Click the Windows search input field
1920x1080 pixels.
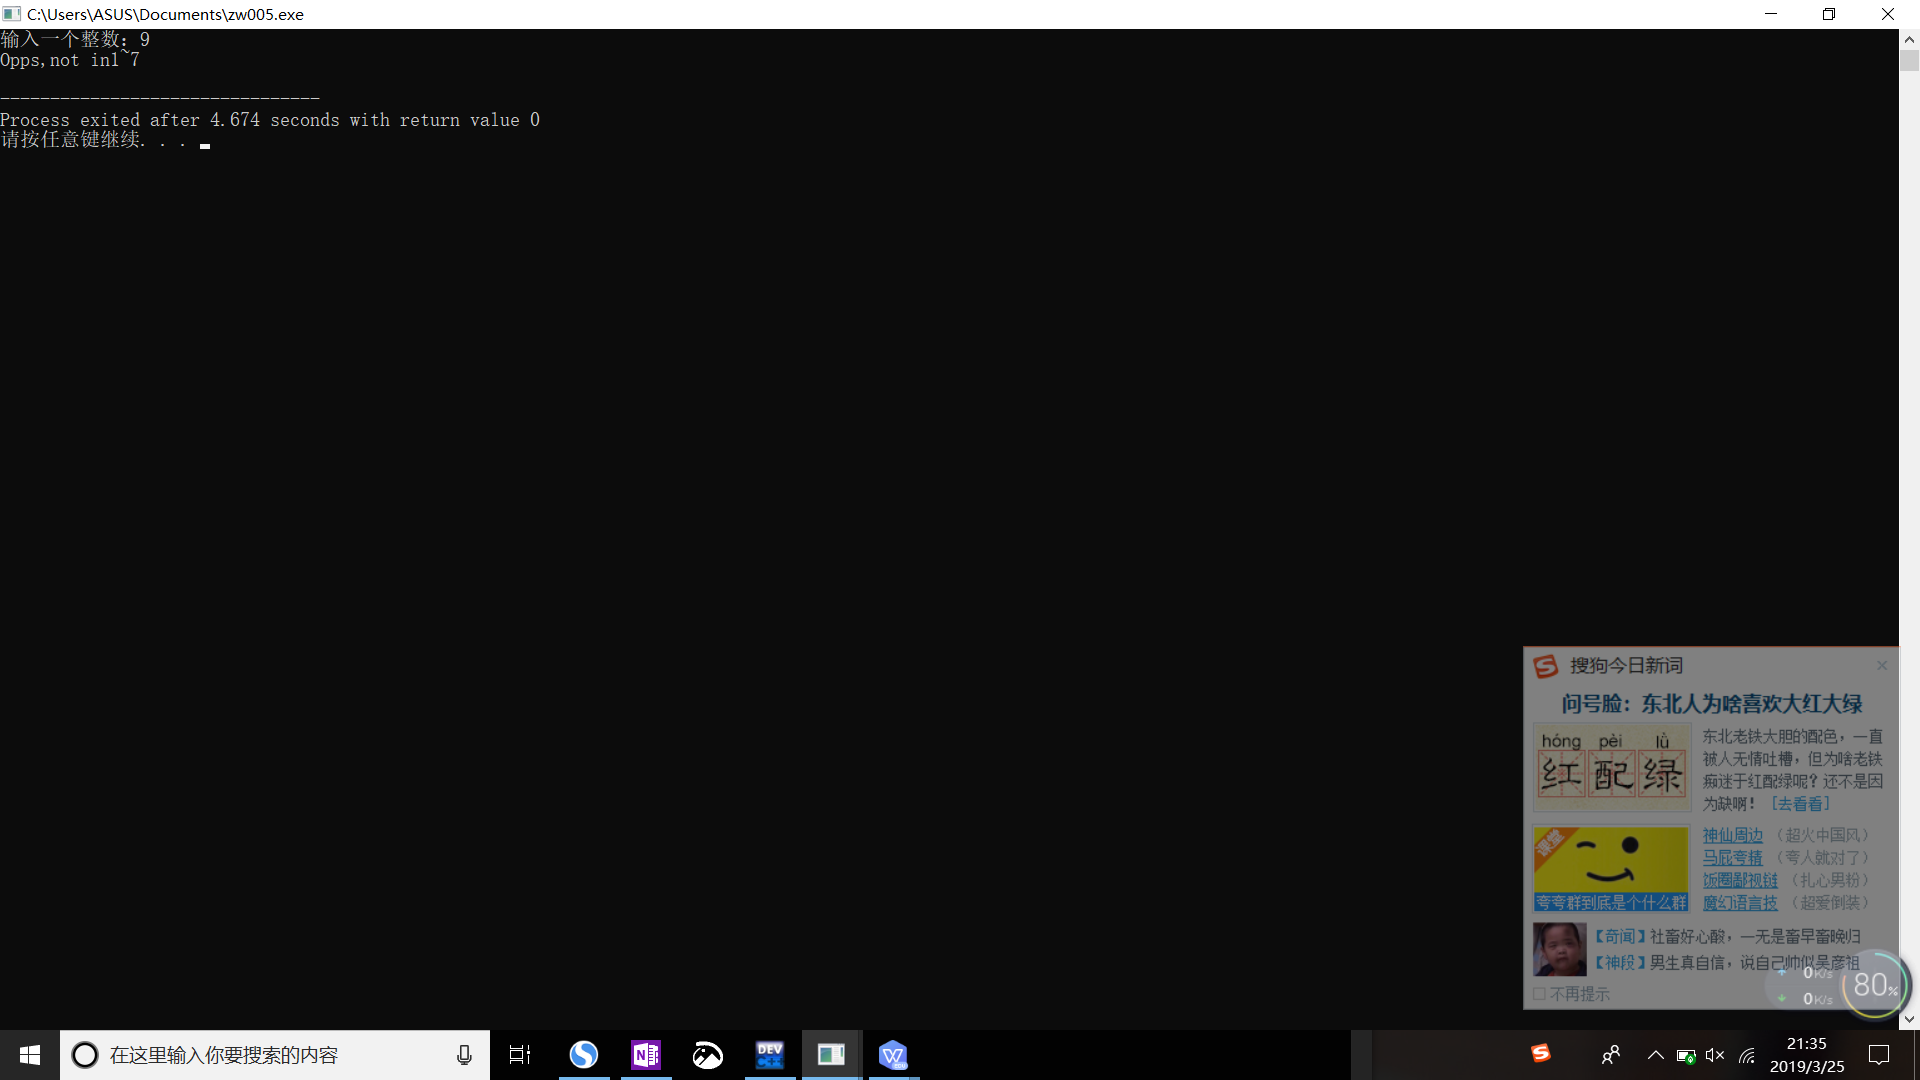point(270,1055)
